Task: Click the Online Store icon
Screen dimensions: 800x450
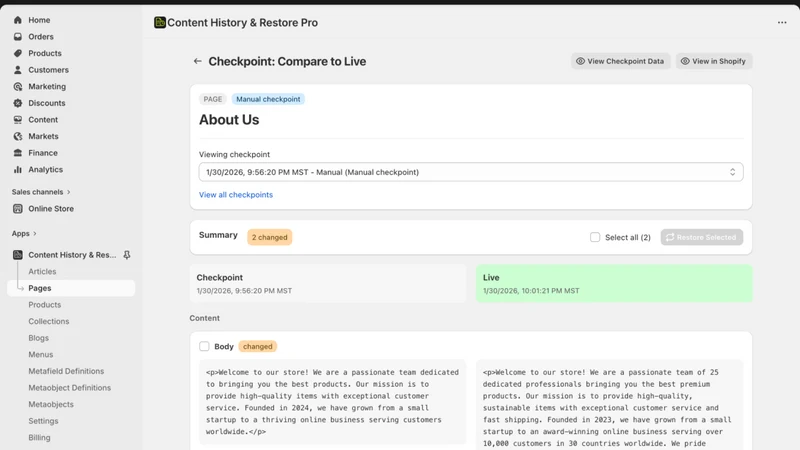Action: (18, 209)
